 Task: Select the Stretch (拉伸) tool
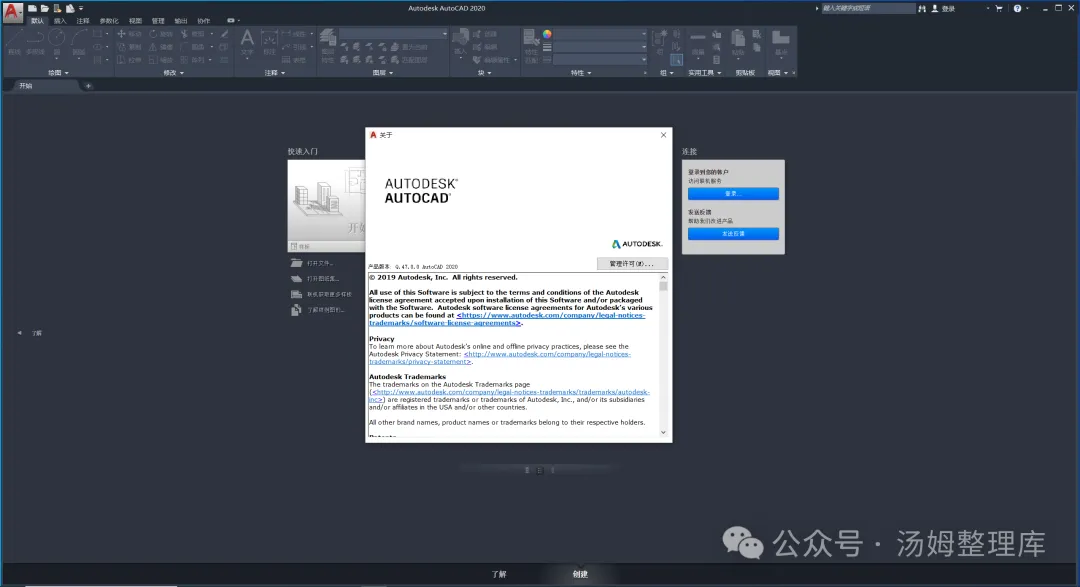click(129, 60)
